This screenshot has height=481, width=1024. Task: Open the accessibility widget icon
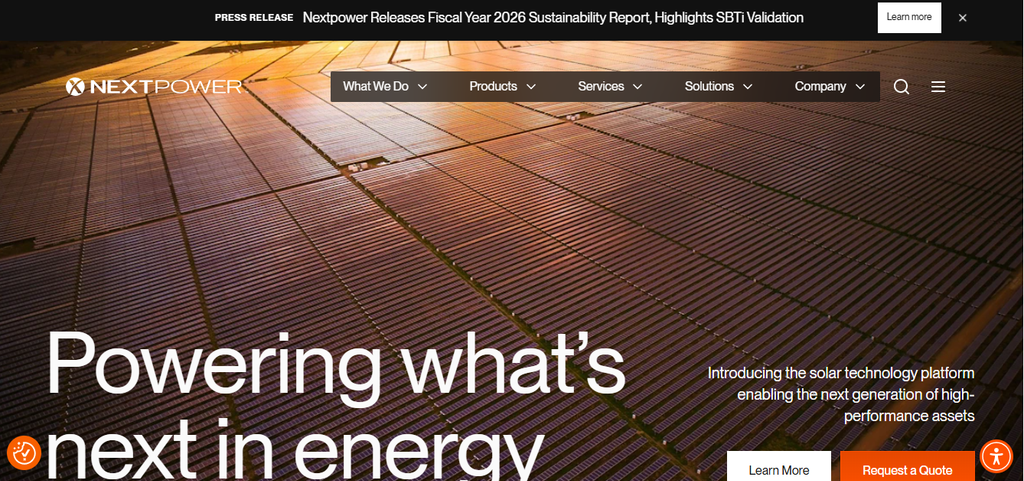997,456
